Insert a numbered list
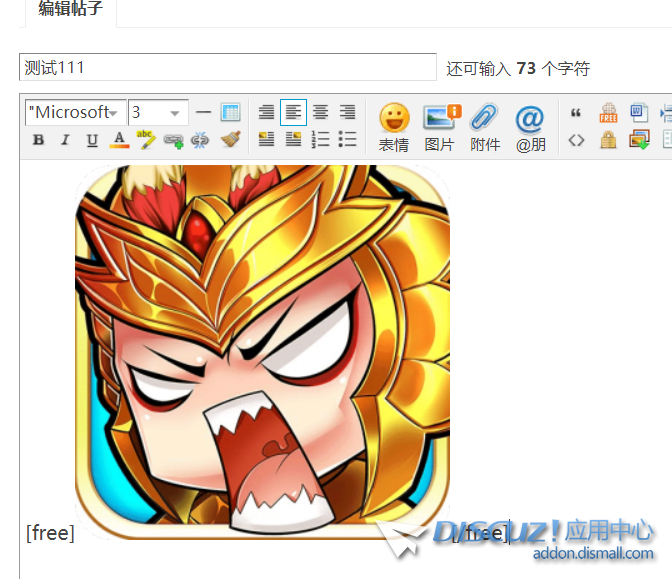 [x=320, y=139]
